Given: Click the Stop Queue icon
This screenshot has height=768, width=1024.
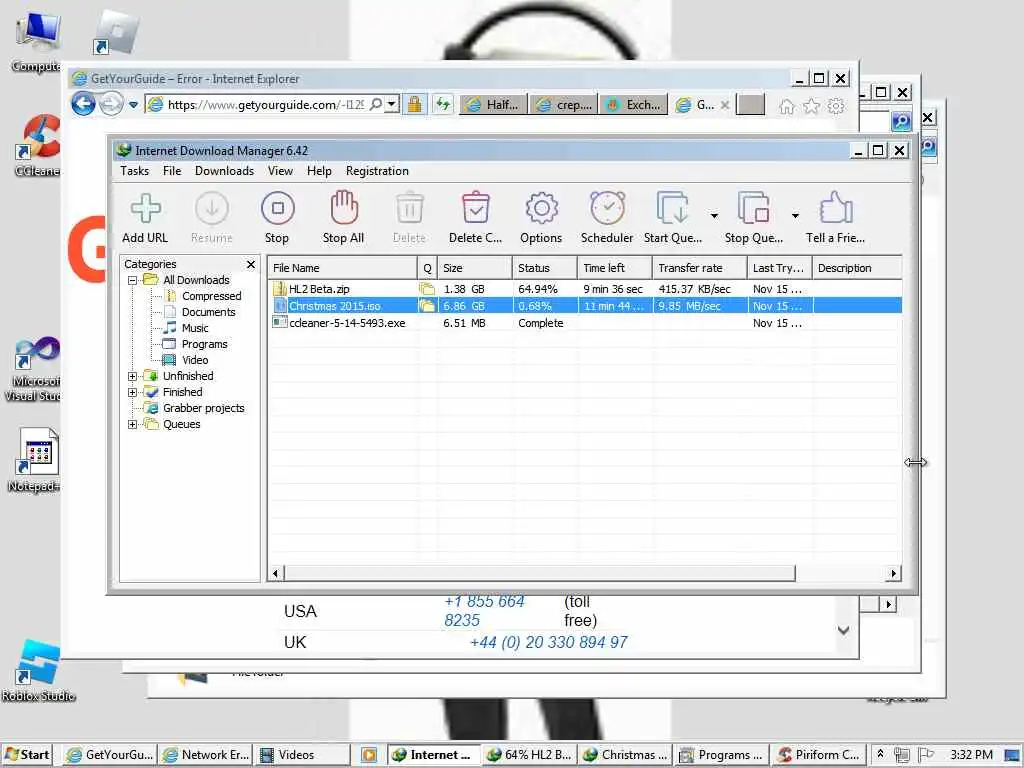Looking at the screenshot, I should point(754,209).
